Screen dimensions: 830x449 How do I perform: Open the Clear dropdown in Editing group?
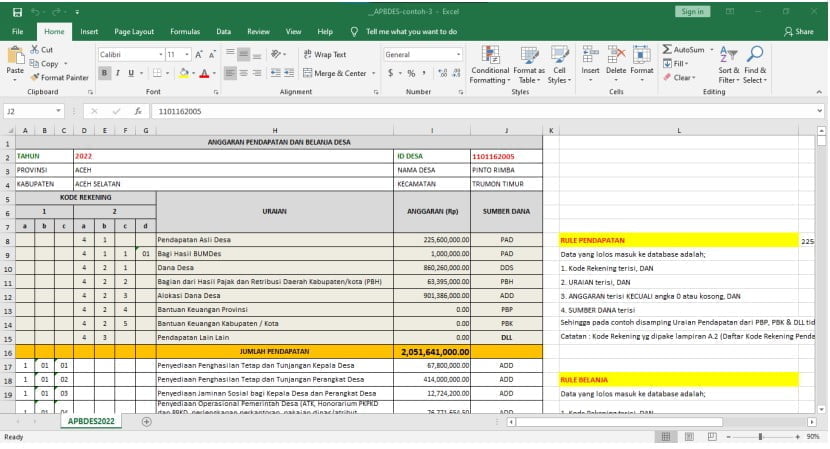coord(679,77)
